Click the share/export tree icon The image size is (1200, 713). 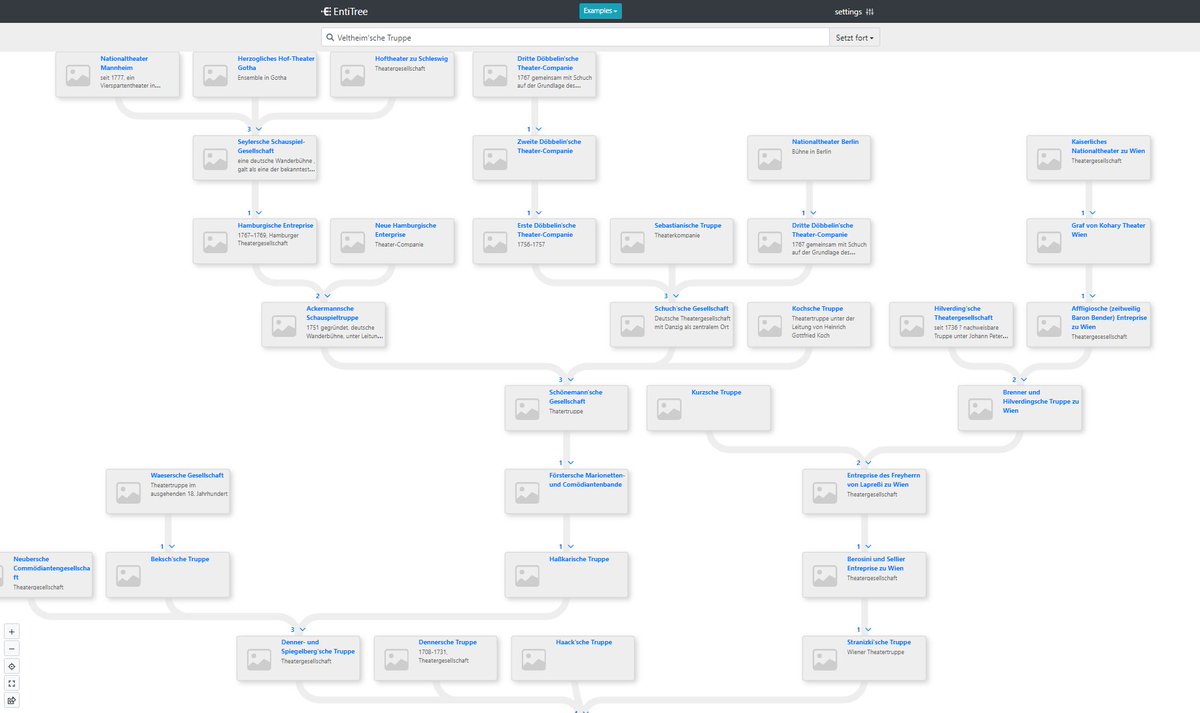12,700
